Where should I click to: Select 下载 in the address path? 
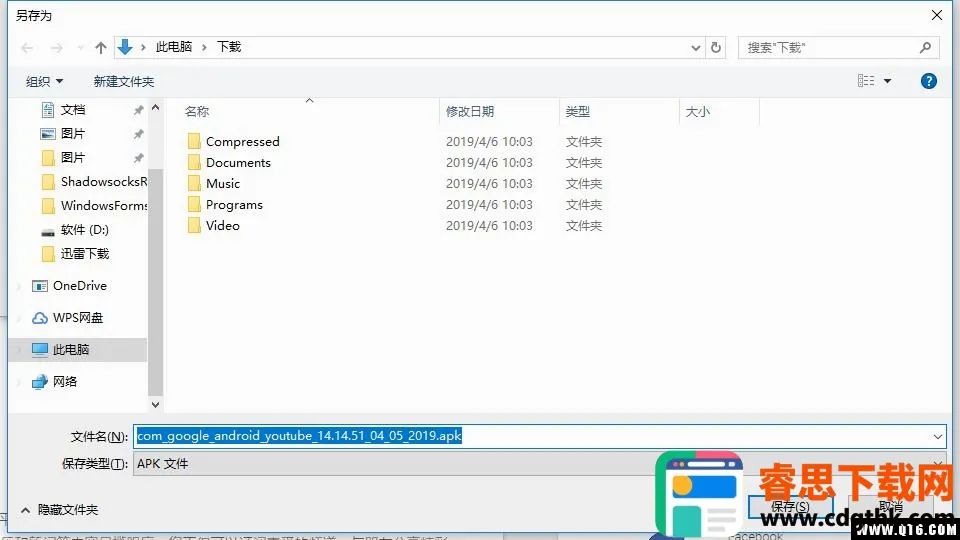229,47
